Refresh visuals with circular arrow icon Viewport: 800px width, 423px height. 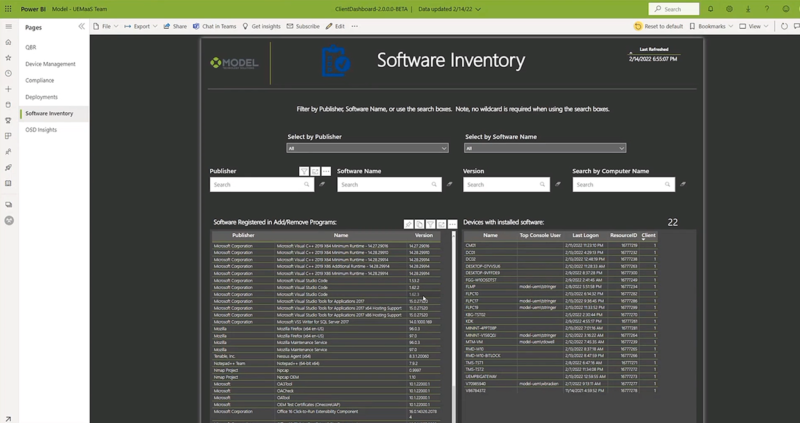(x=784, y=26)
